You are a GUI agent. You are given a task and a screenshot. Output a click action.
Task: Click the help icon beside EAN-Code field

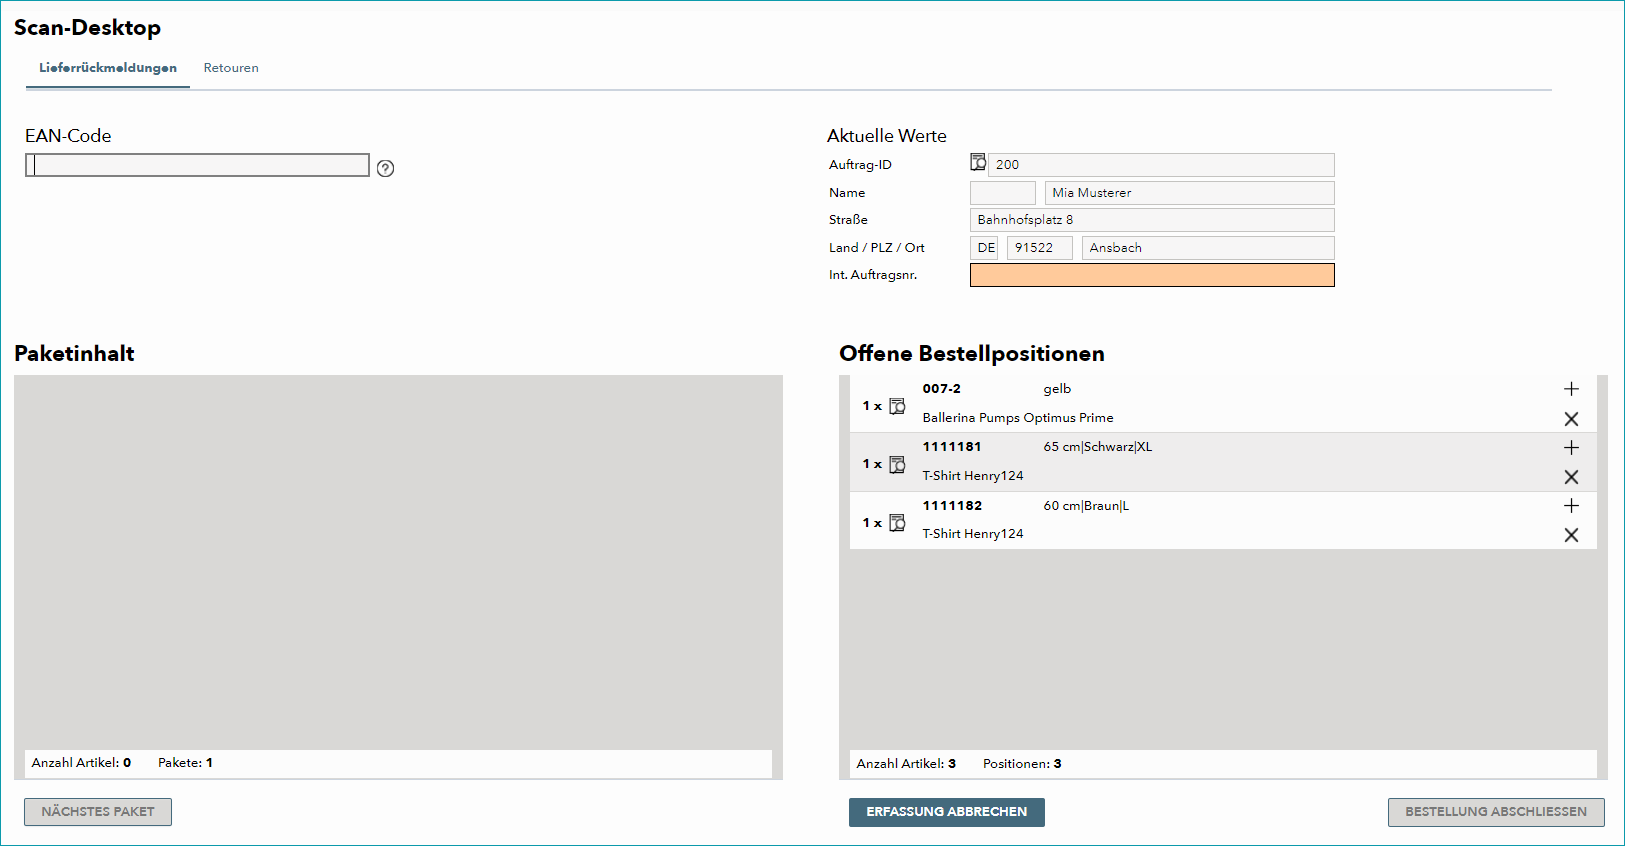pos(385,168)
